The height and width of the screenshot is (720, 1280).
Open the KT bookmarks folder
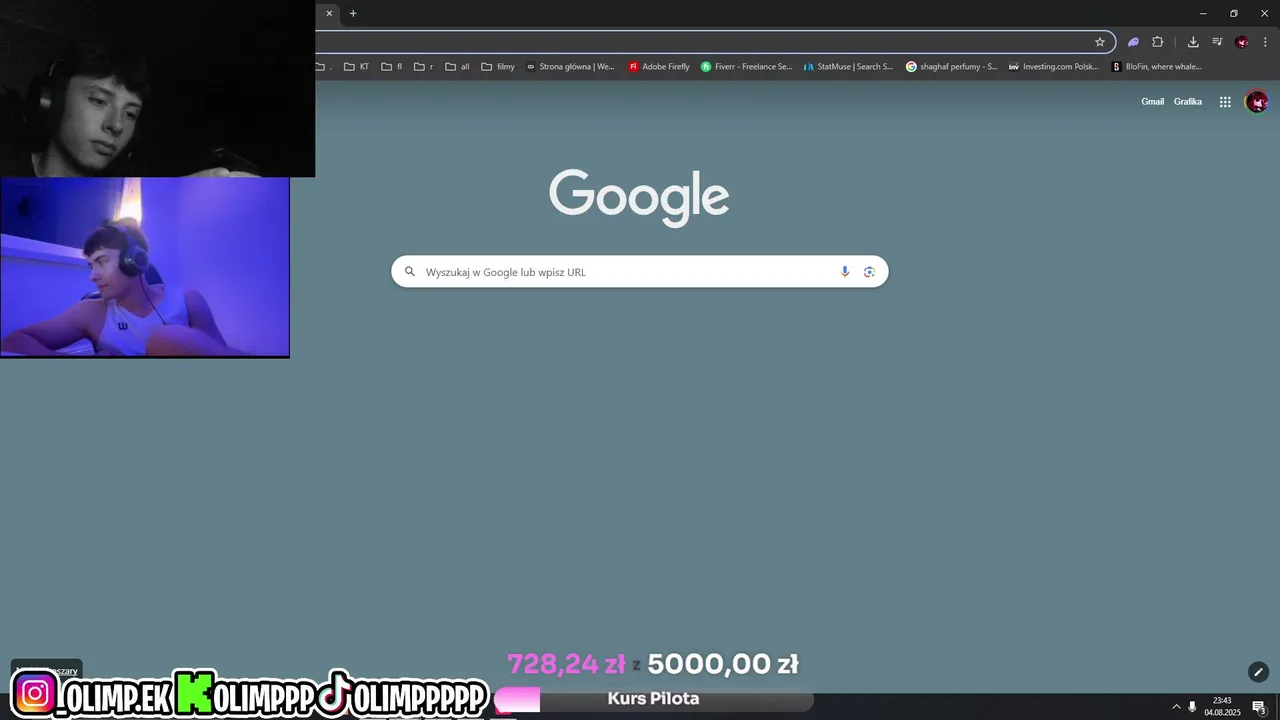click(x=356, y=67)
